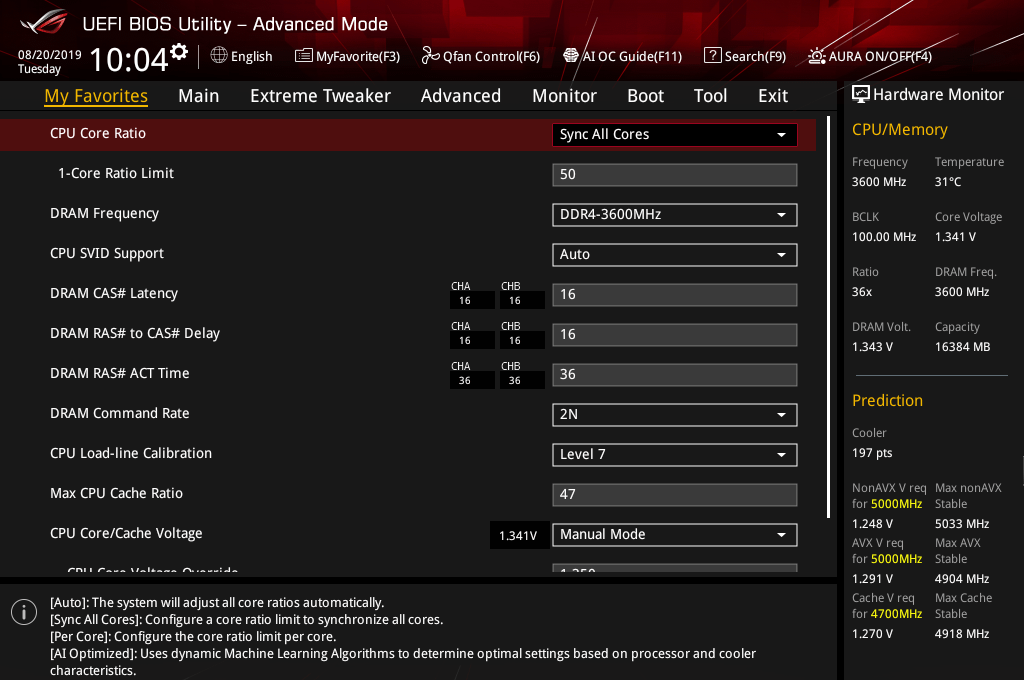Screen dimensions: 1024x680
Task: Click the settings list scrollbar
Action: click(828, 317)
